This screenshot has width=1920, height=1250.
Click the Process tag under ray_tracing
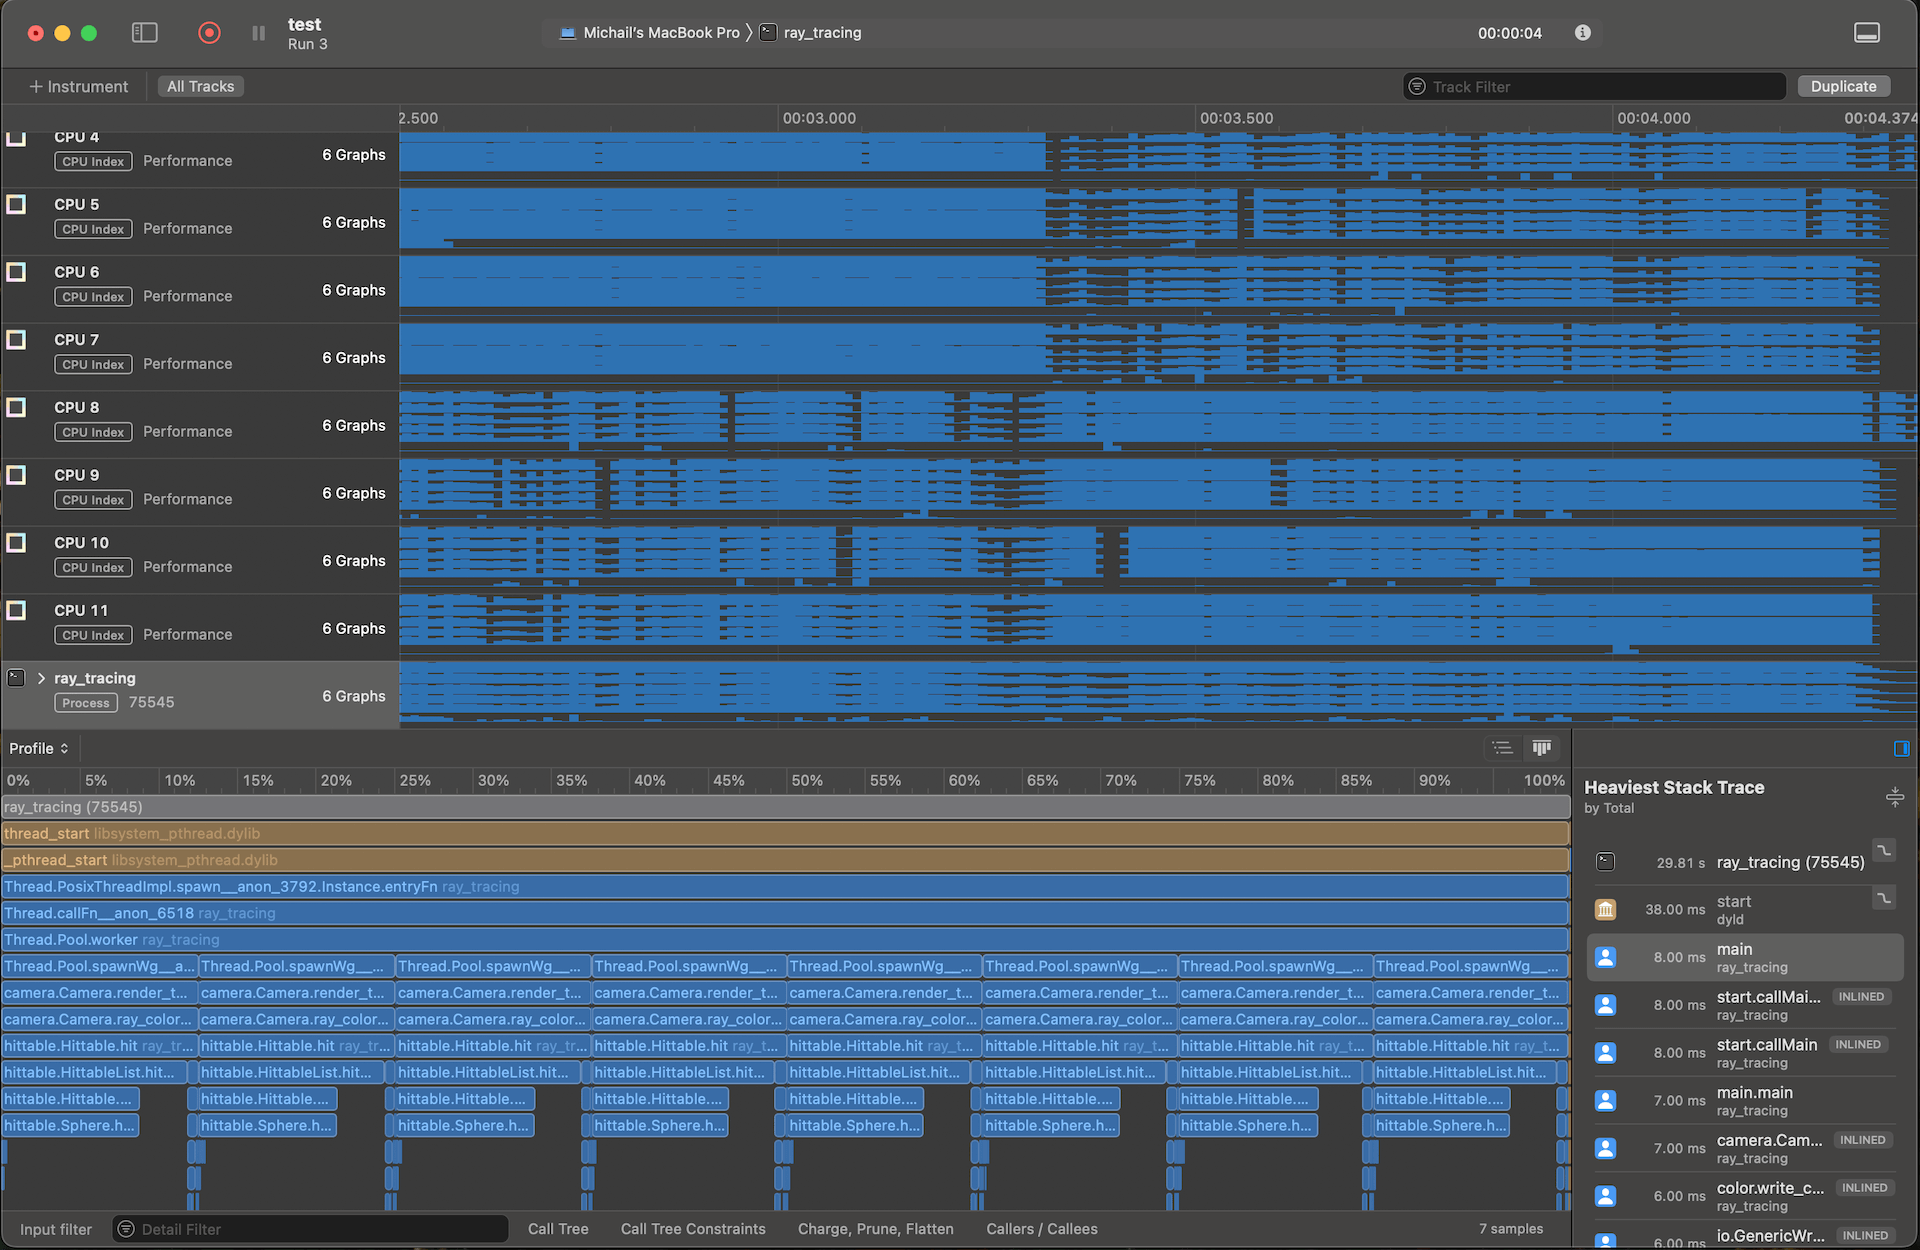click(86, 703)
